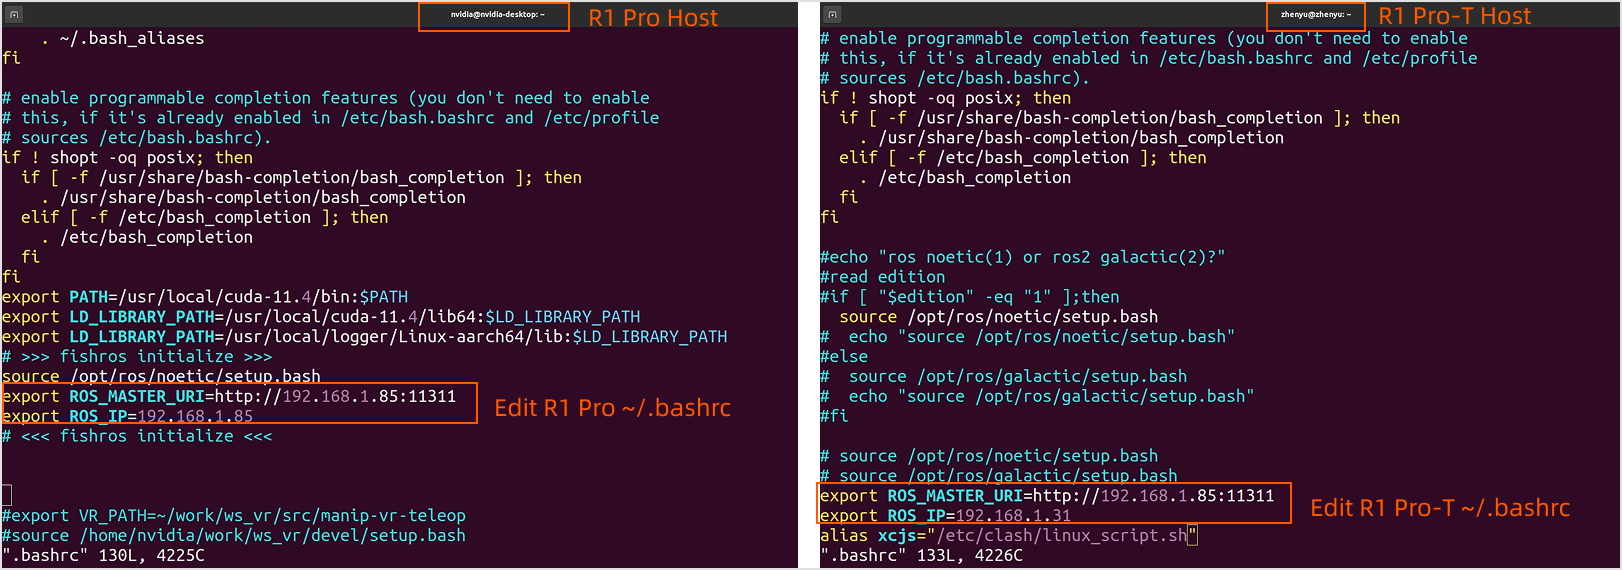Click the '# >>> fishros initialize >>>' comment
Image resolution: width=1622 pixels, height=570 pixels.
(x=137, y=357)
